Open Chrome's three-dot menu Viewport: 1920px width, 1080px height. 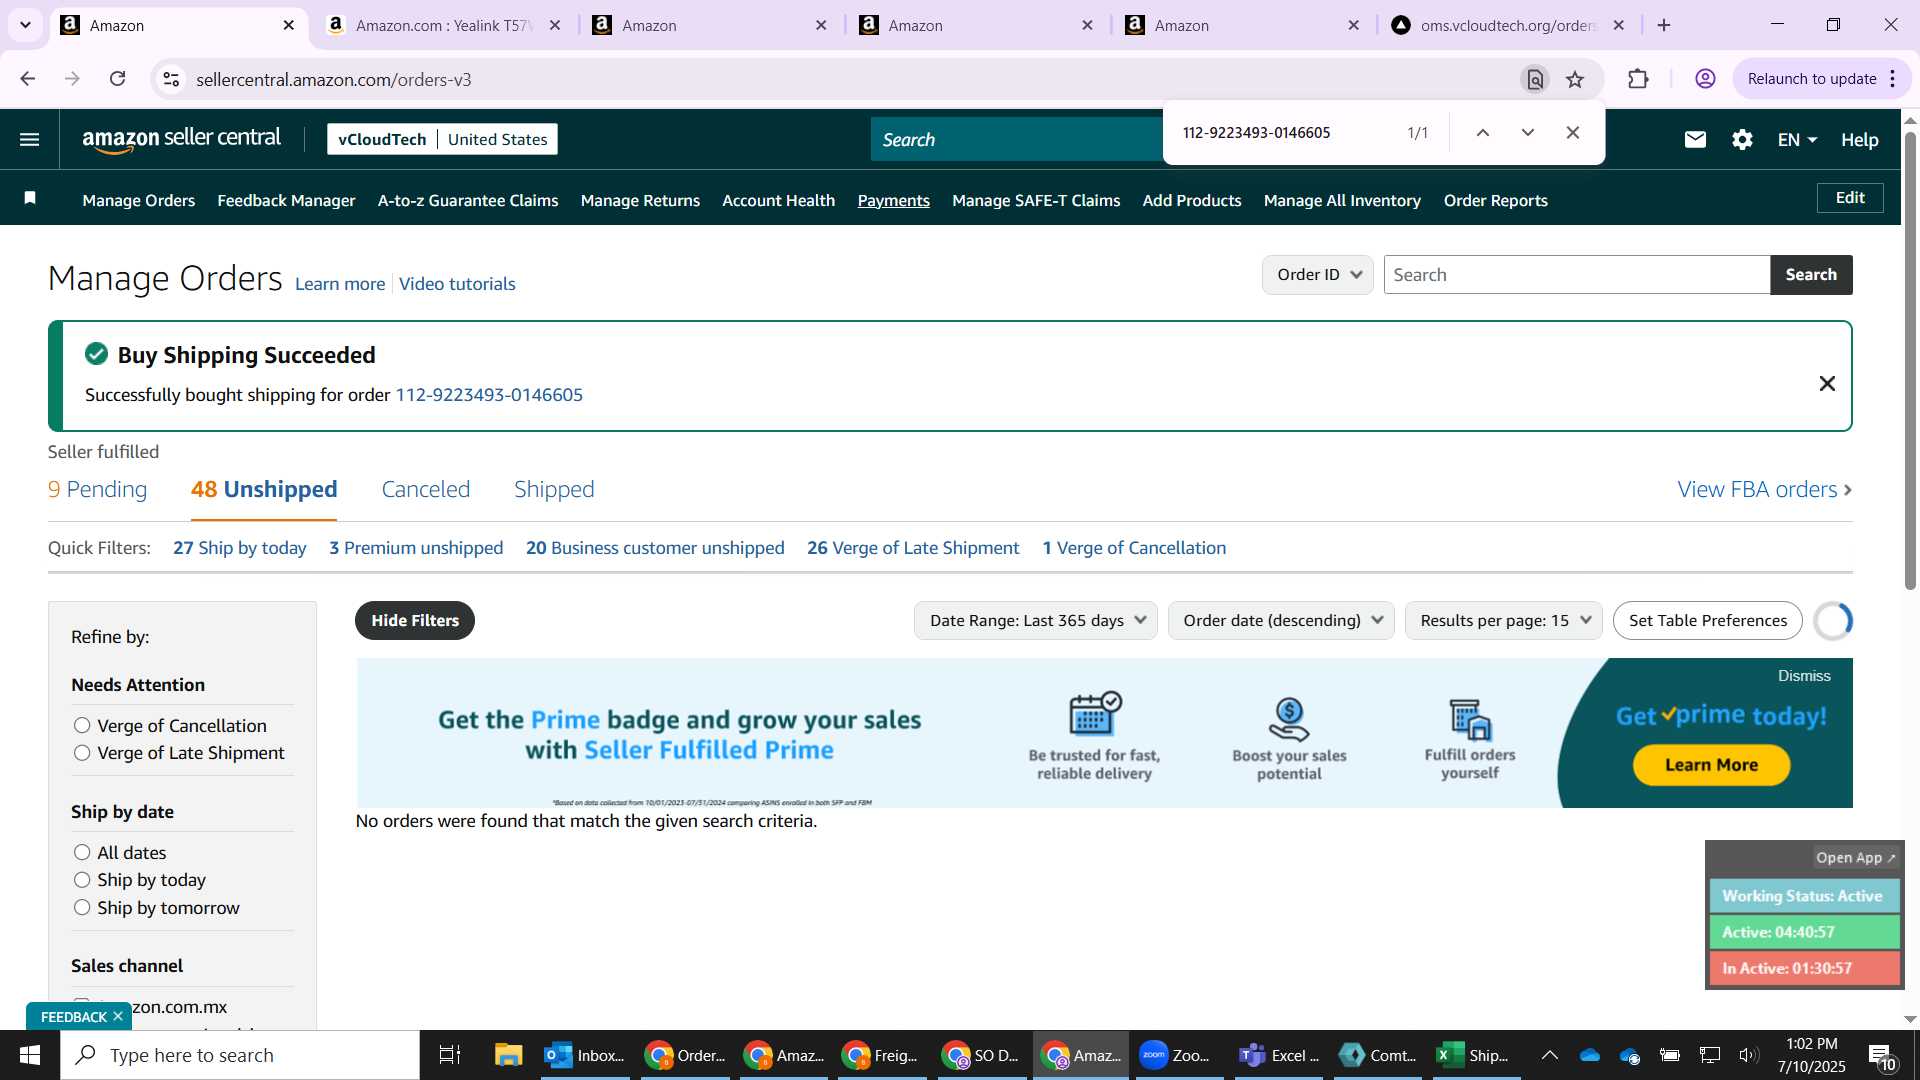[x=1893, y=79]
